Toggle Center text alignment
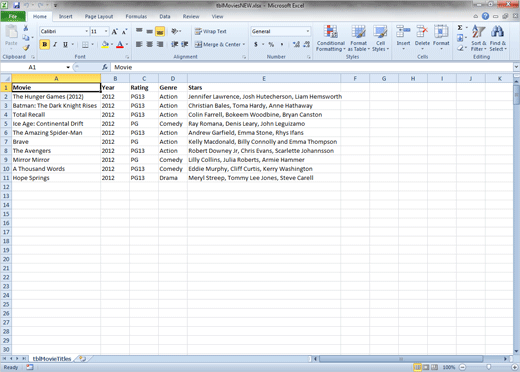The image size is (520, 372). (x=150, y=44)
